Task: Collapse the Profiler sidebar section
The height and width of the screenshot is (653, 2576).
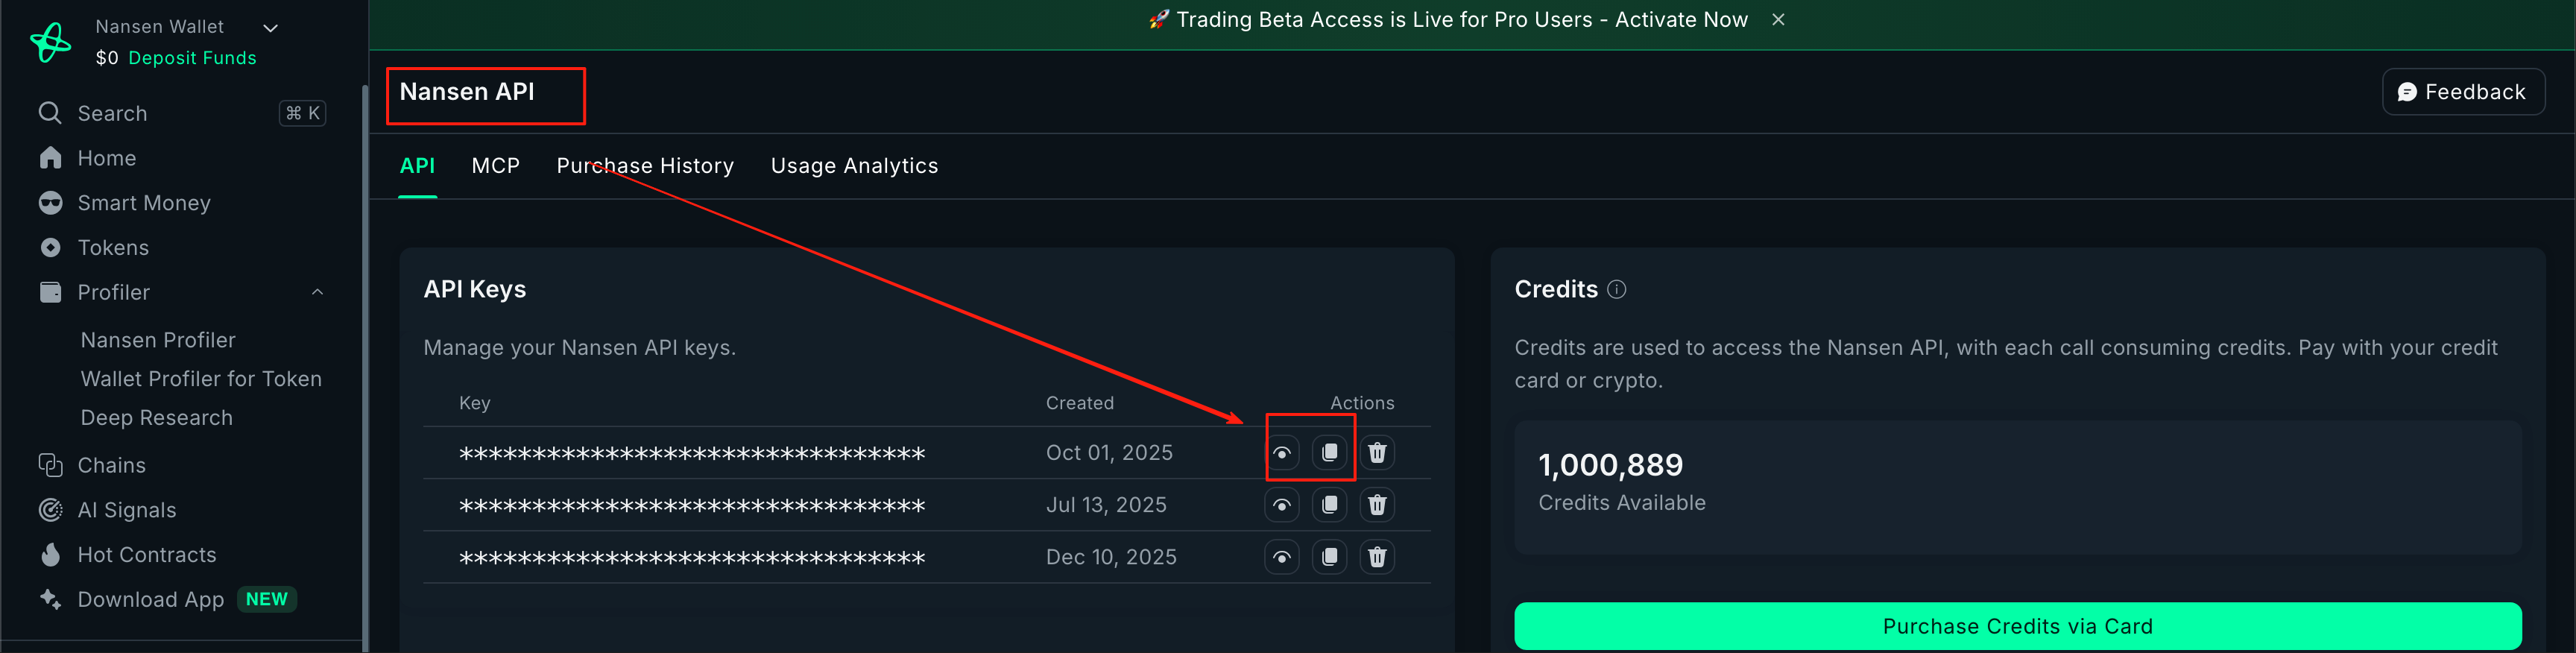Action: [317, 292]
